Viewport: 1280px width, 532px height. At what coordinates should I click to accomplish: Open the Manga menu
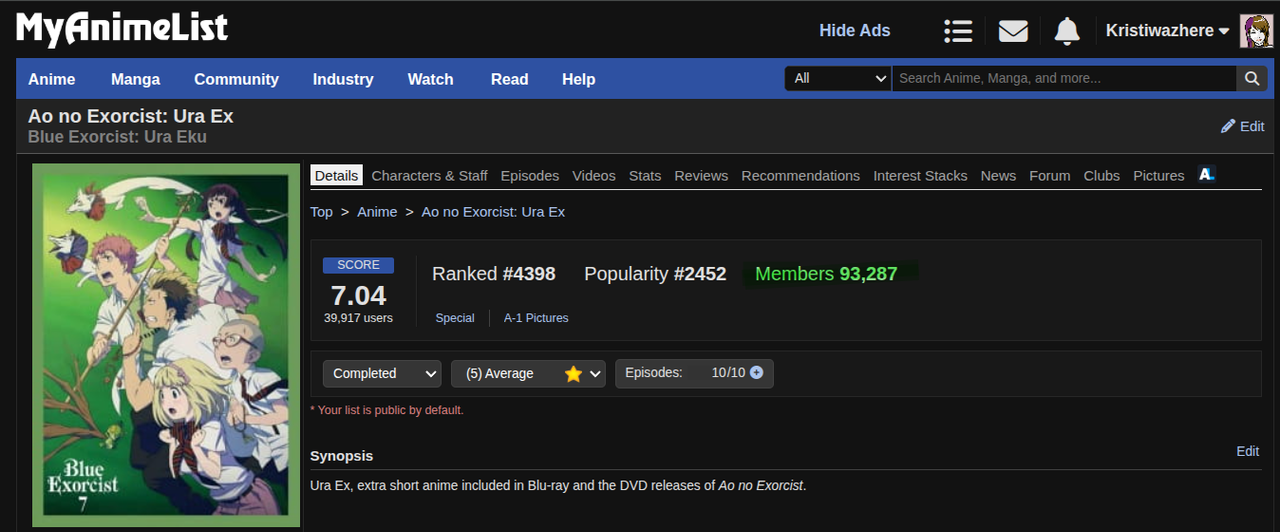[135, 79]
